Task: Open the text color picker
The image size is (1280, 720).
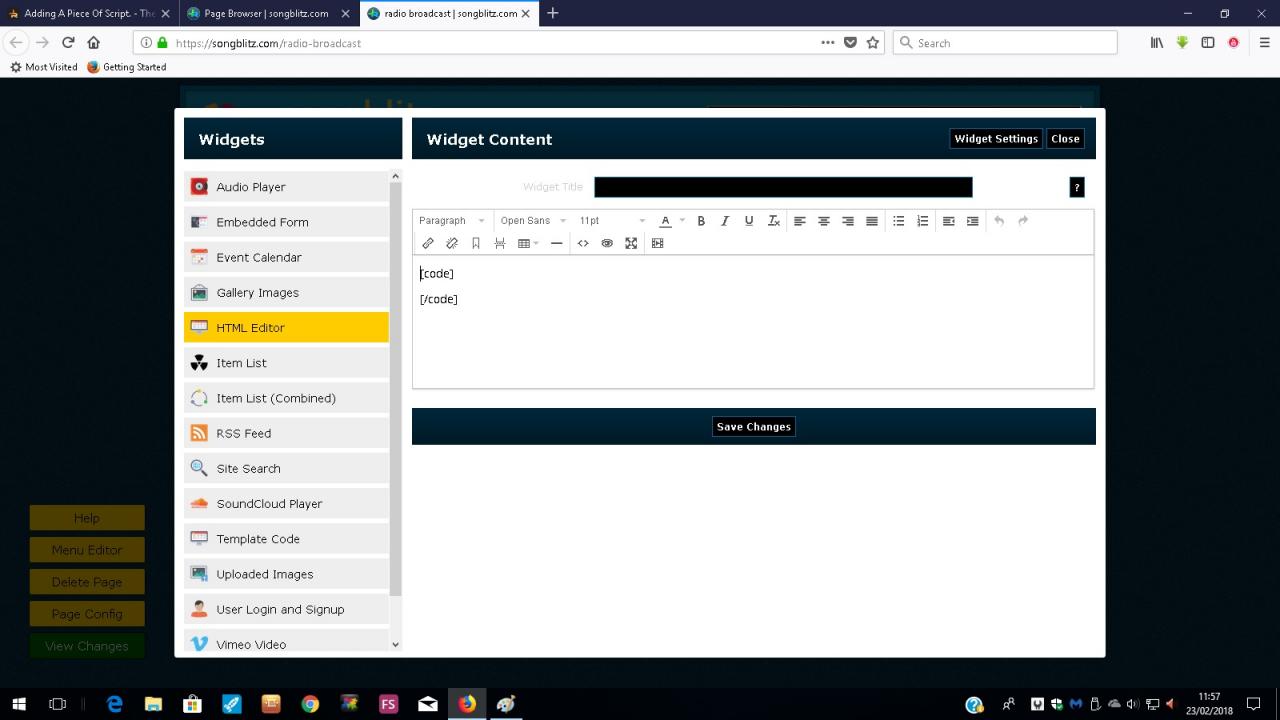Action: tap(665, 221)
